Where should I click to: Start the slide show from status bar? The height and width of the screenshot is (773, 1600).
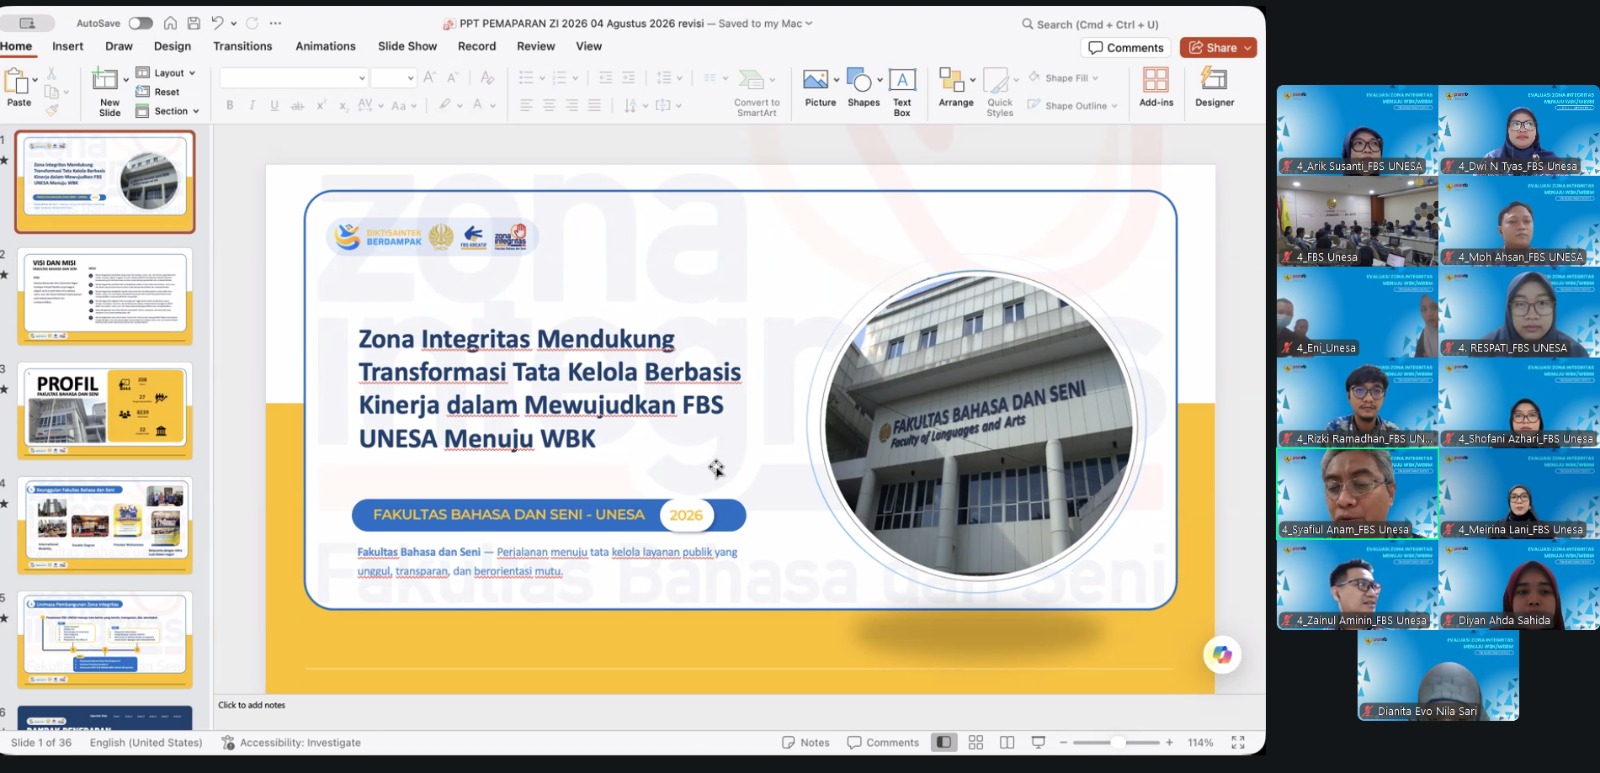(x=1038, y=742)
